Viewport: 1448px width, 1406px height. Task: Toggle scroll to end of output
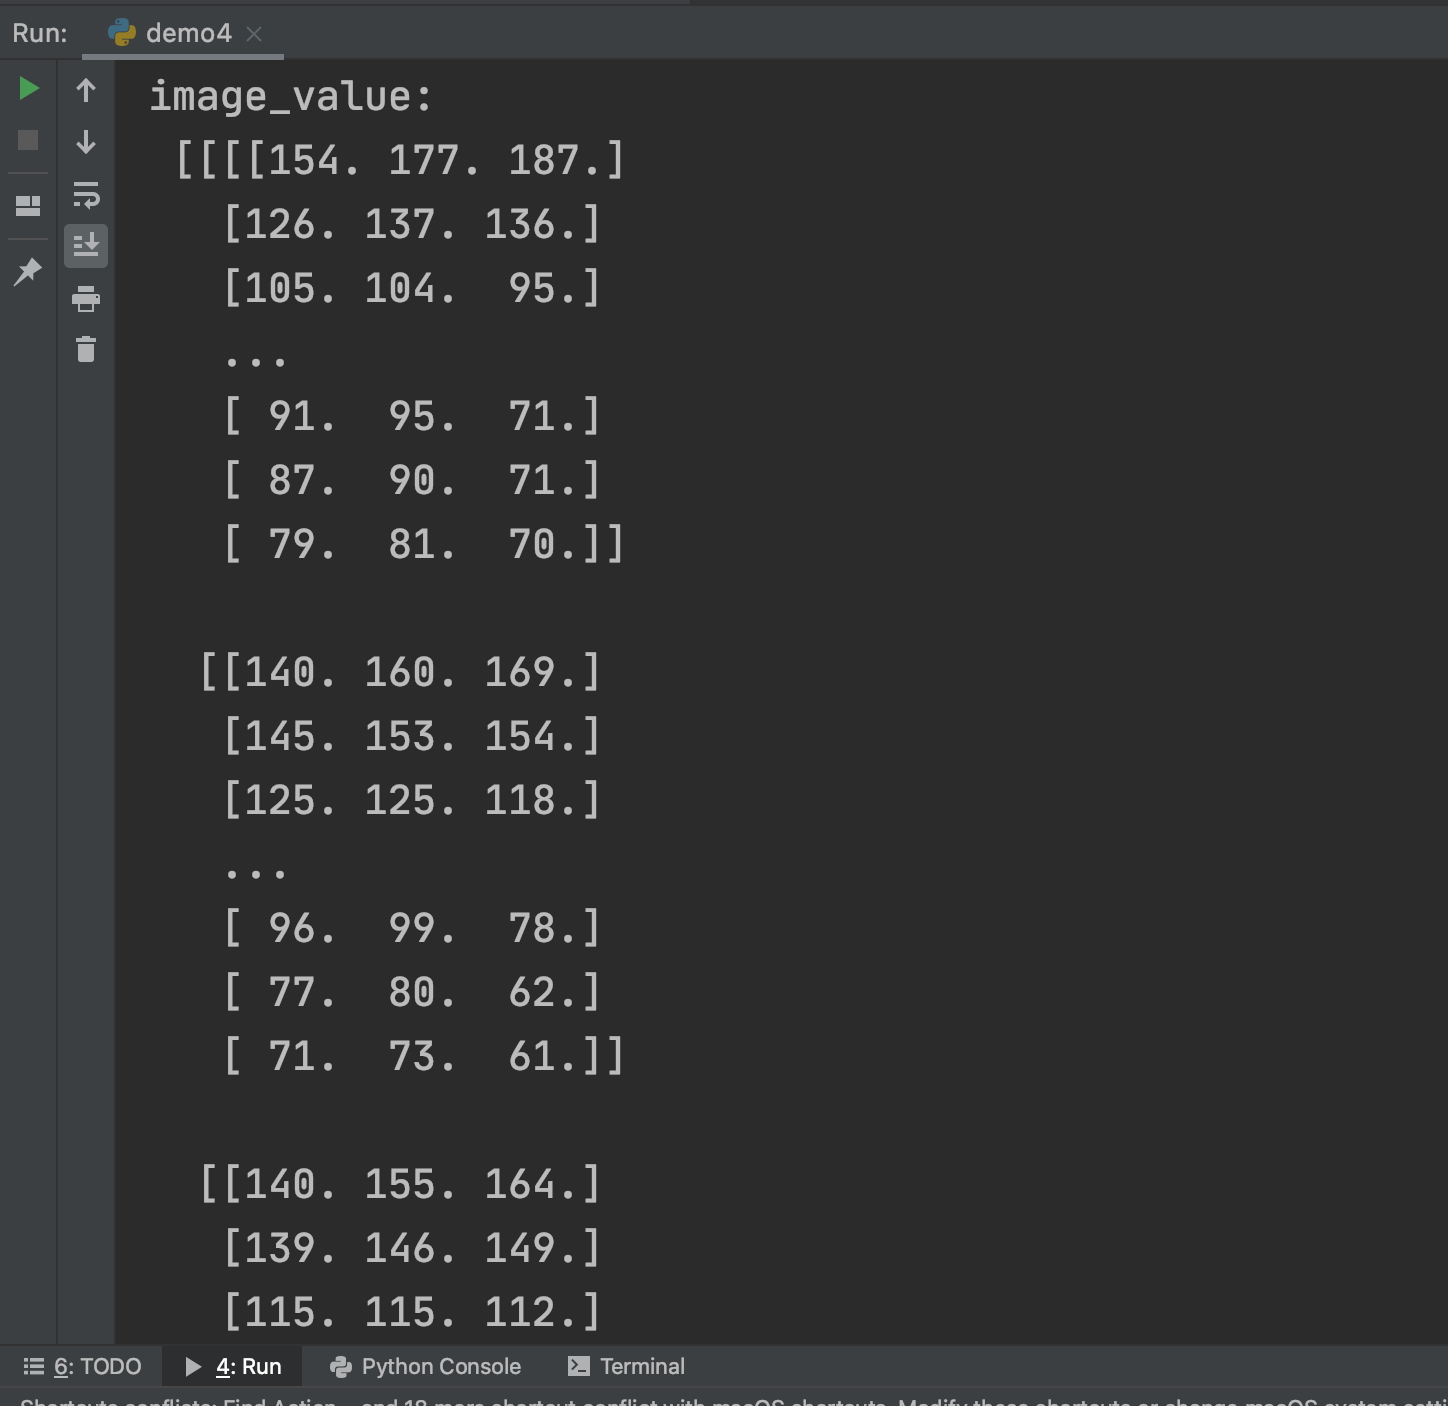(x=86, y=245)
